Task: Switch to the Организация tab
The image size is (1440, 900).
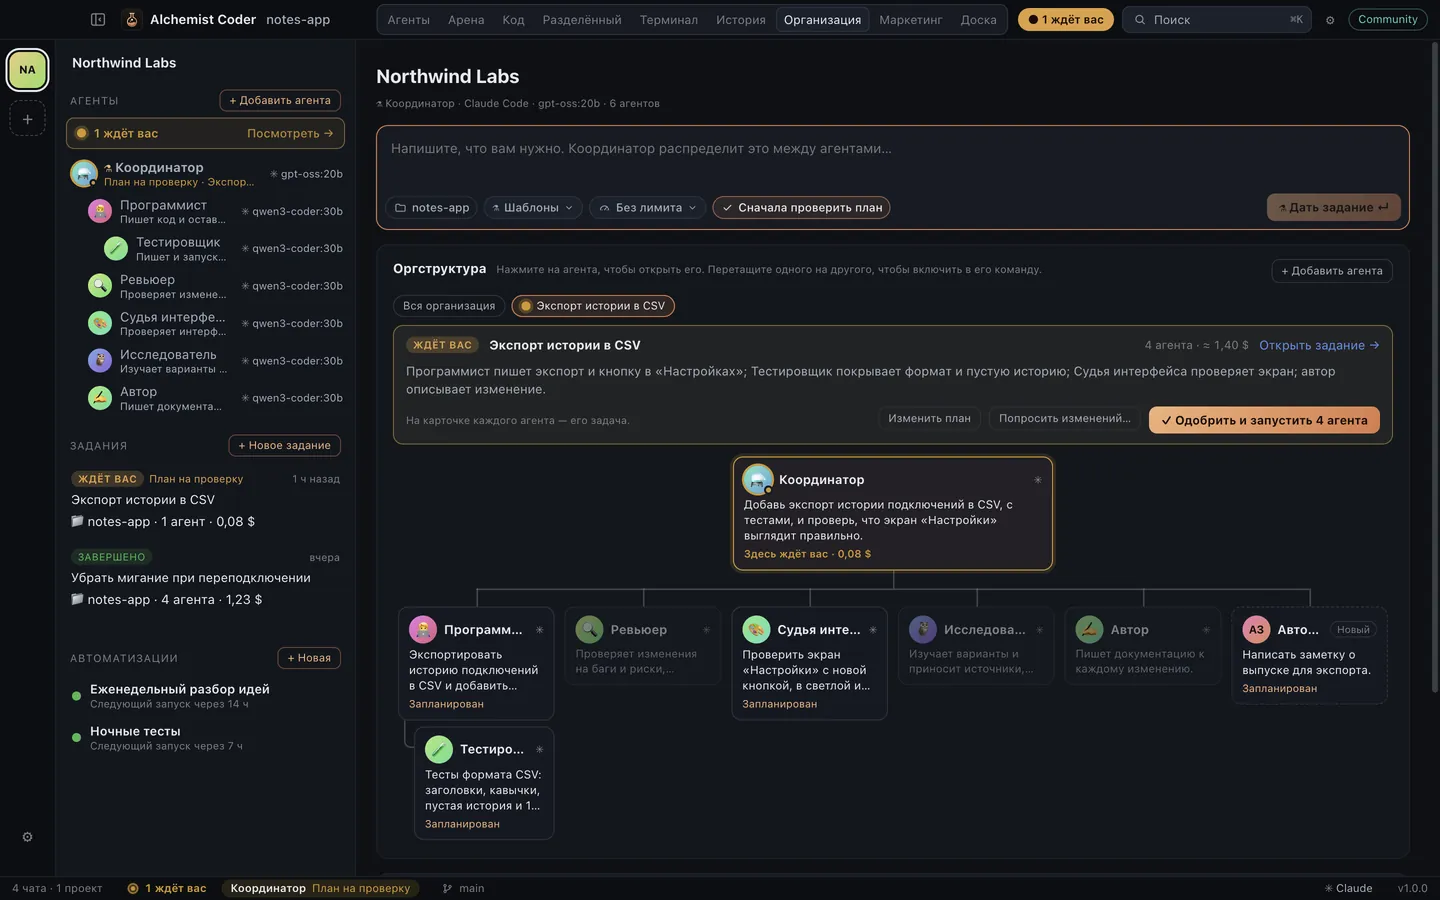Action: pyautogui.click(x=822, y=20)
